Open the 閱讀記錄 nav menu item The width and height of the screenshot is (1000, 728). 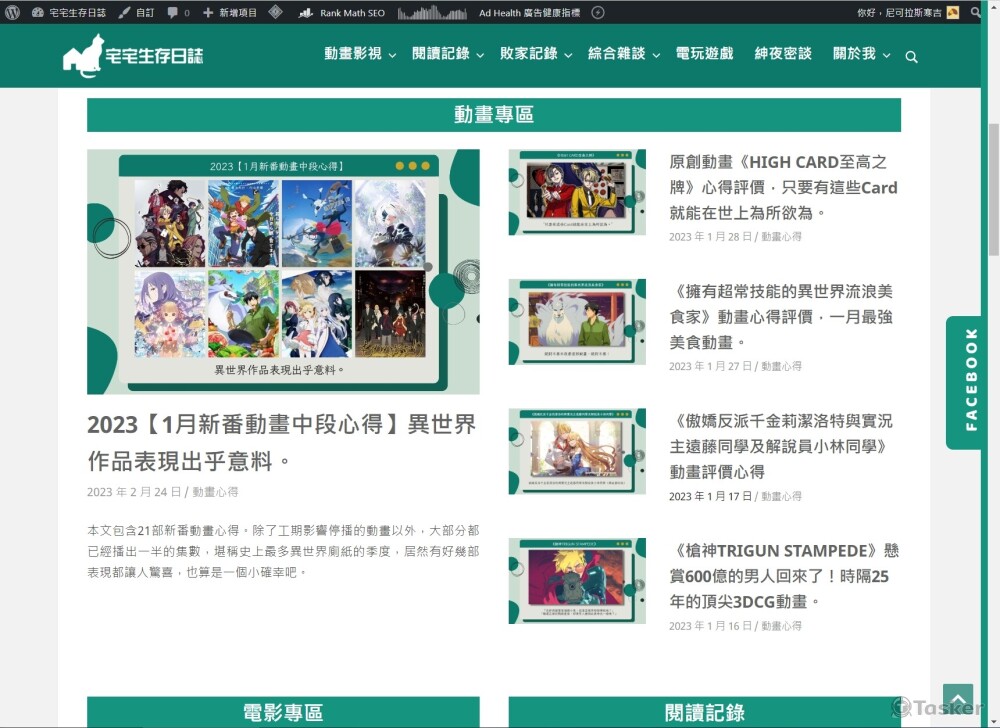(x=441, y=54)
